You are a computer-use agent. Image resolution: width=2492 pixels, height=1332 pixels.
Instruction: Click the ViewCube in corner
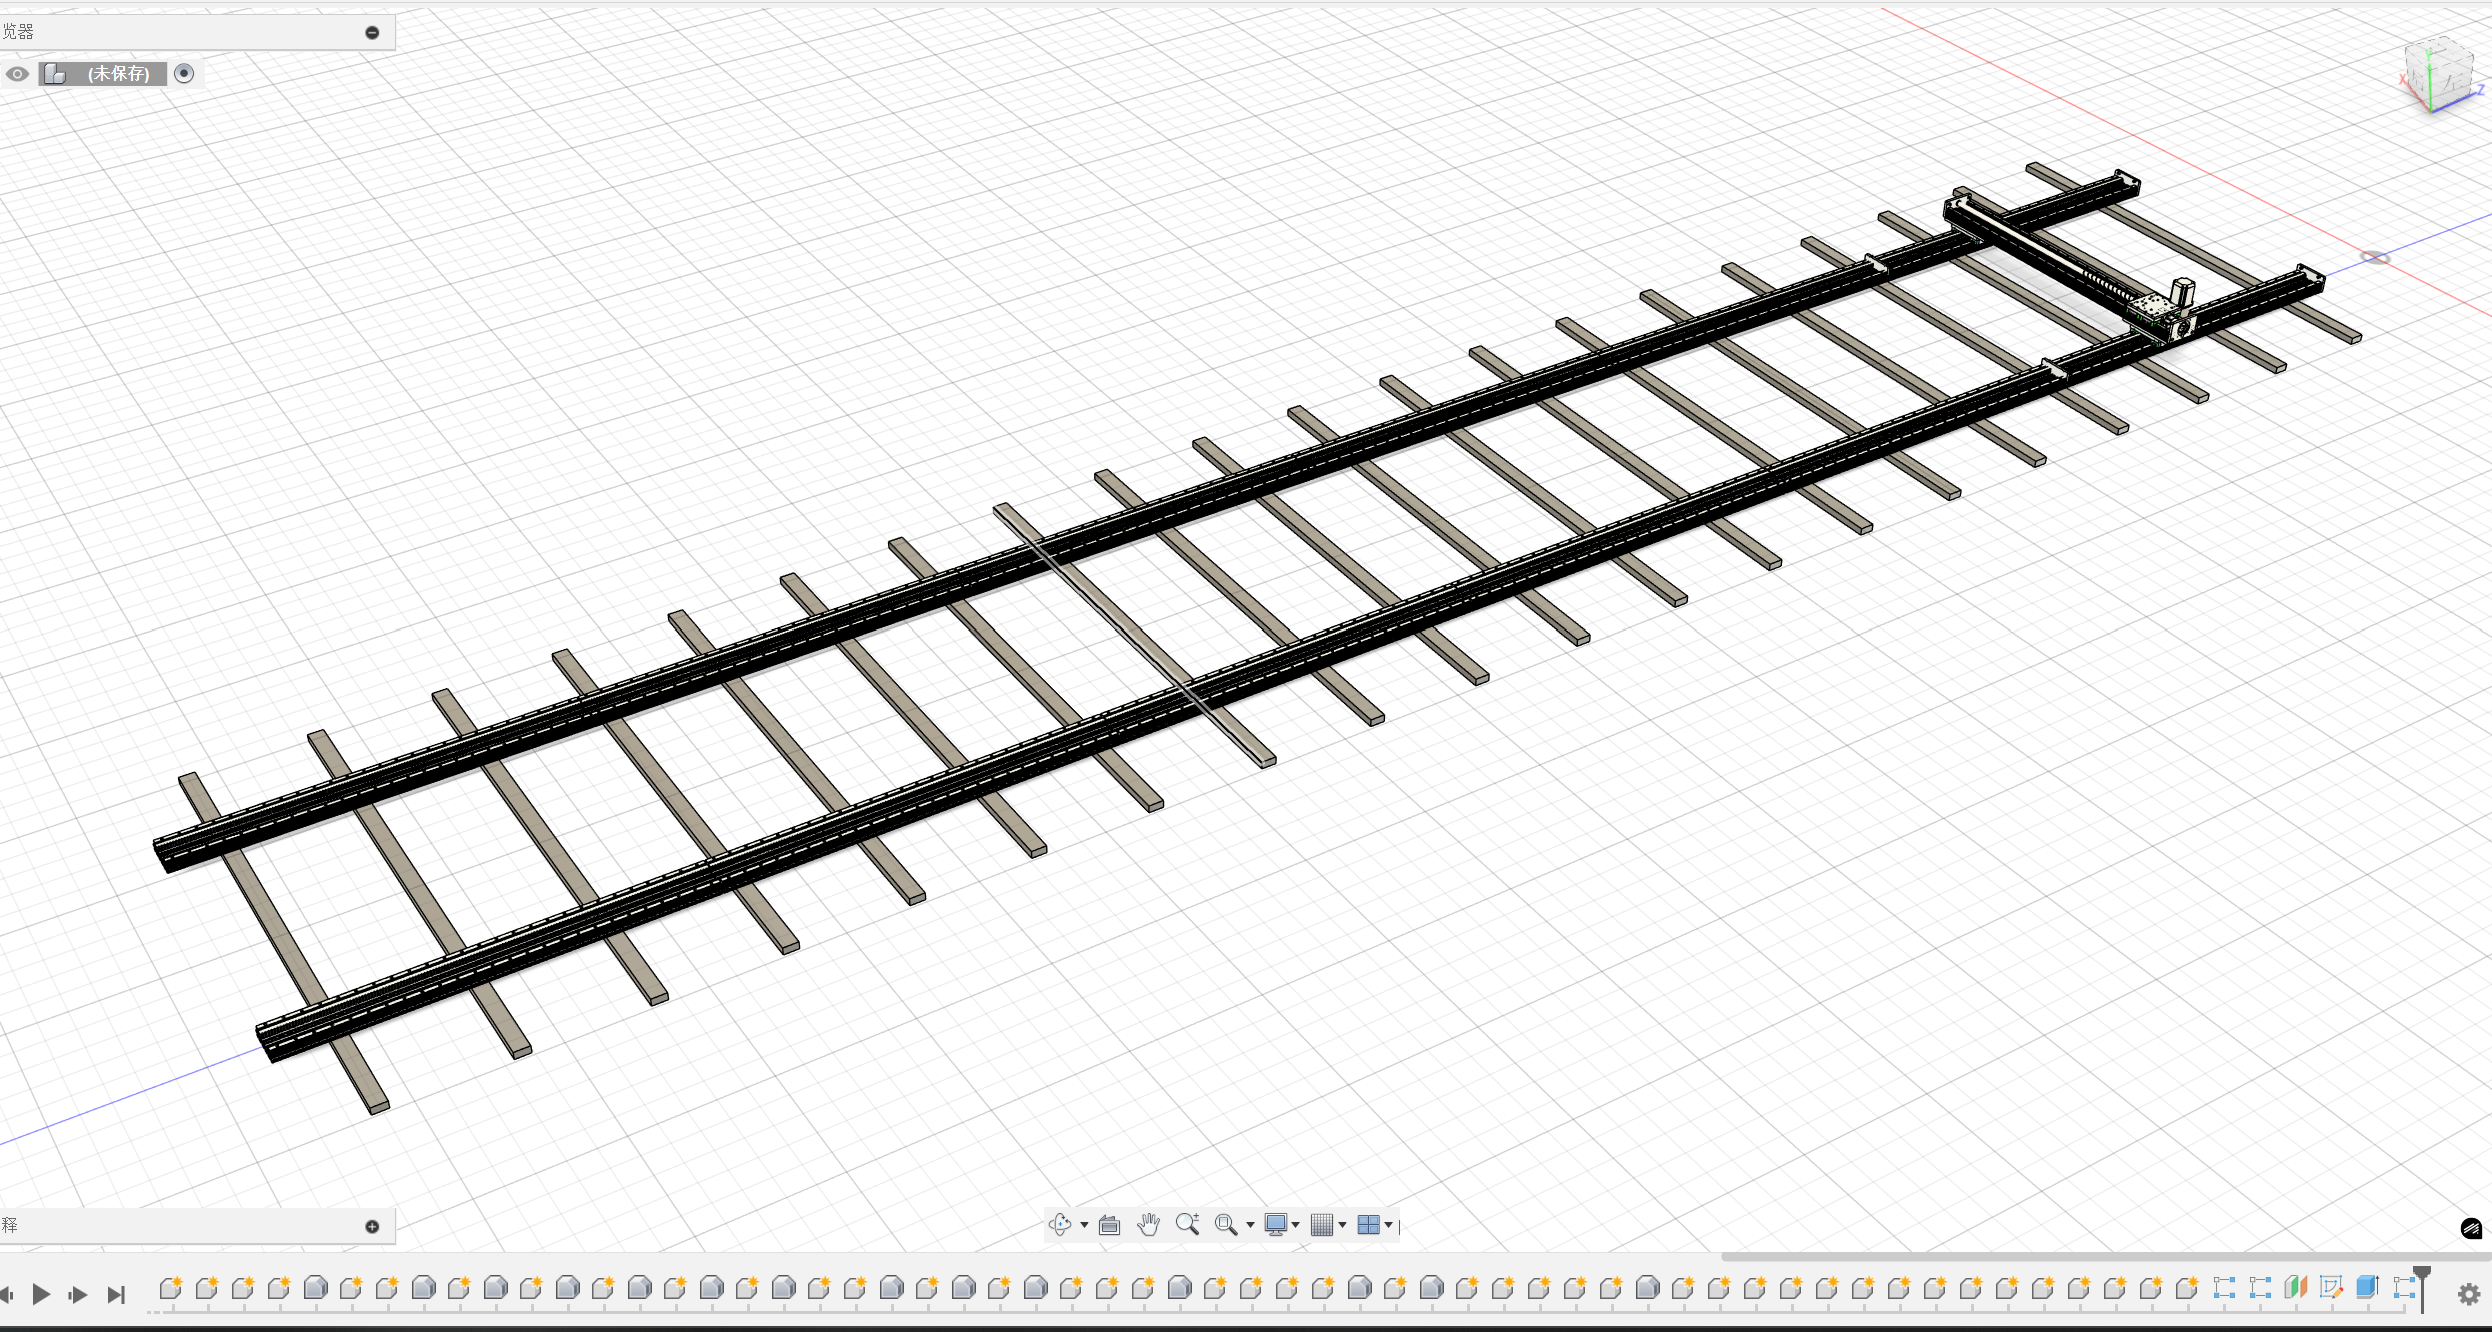tap(2440, 76)
